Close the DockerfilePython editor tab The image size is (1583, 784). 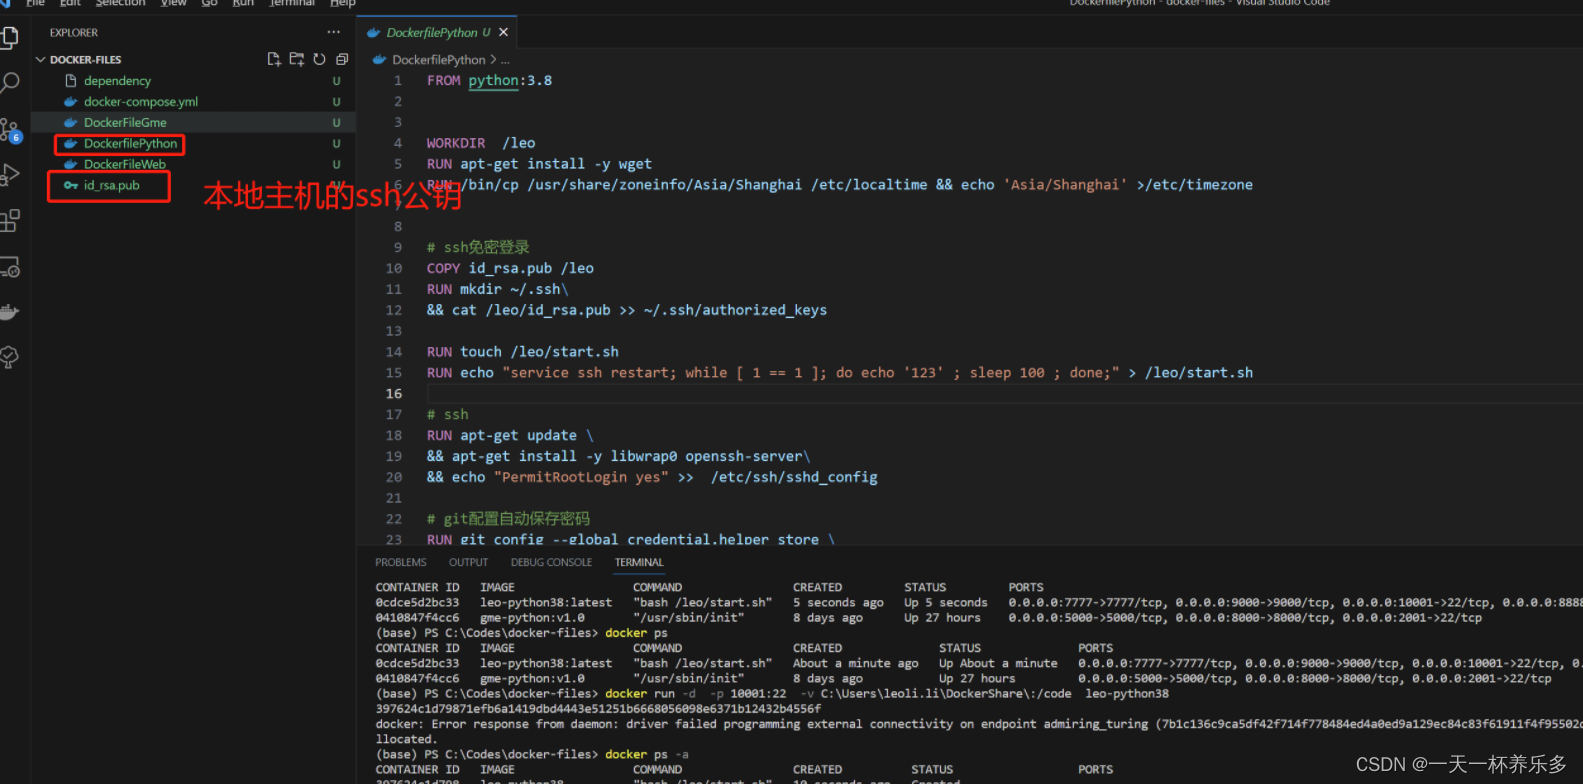click(504, 32)
